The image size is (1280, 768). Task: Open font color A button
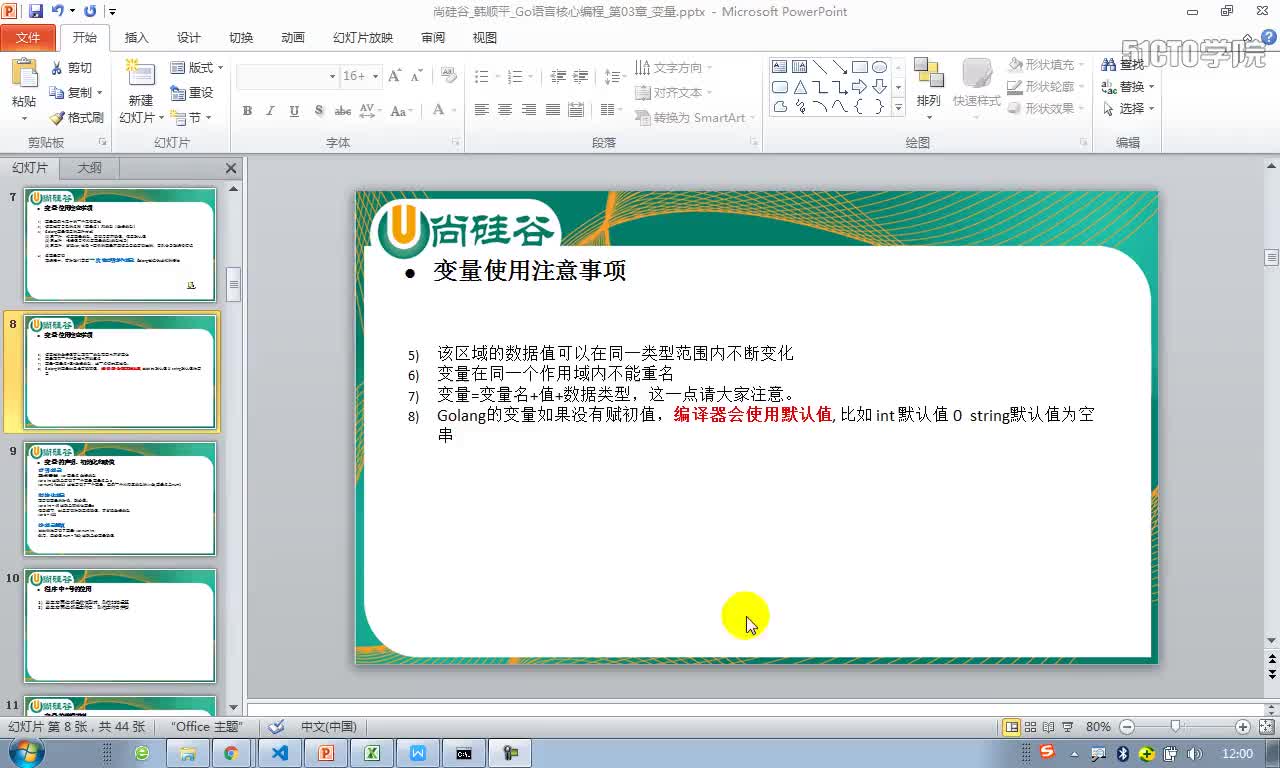coord(438,111)
